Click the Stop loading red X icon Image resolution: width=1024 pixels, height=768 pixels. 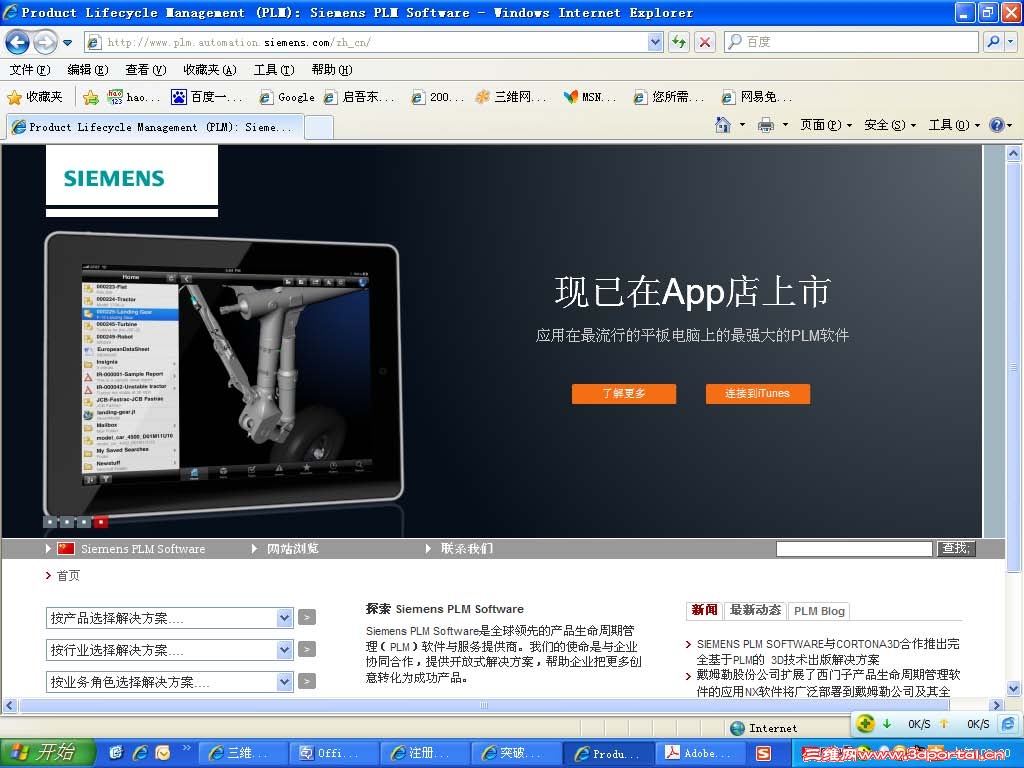pyautogui.click(x=705, y=42)
